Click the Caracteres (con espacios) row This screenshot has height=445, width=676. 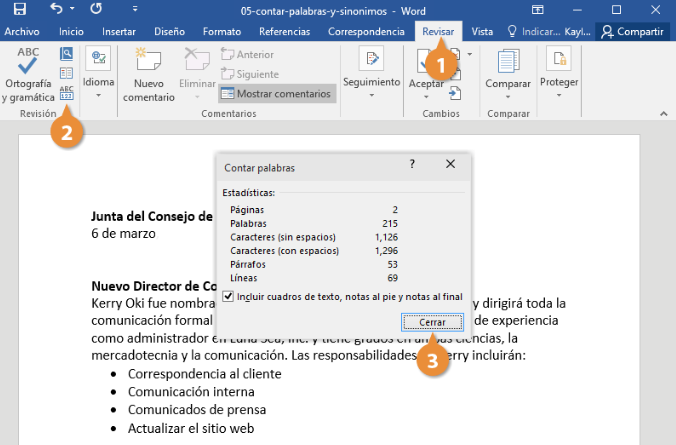point(314,251)
